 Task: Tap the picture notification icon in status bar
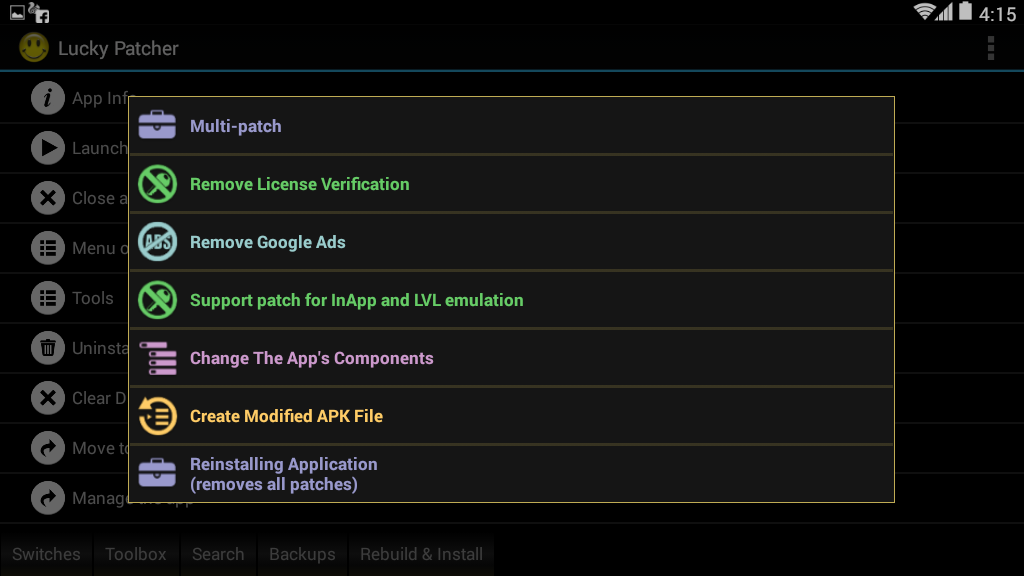tap(17, 12)
